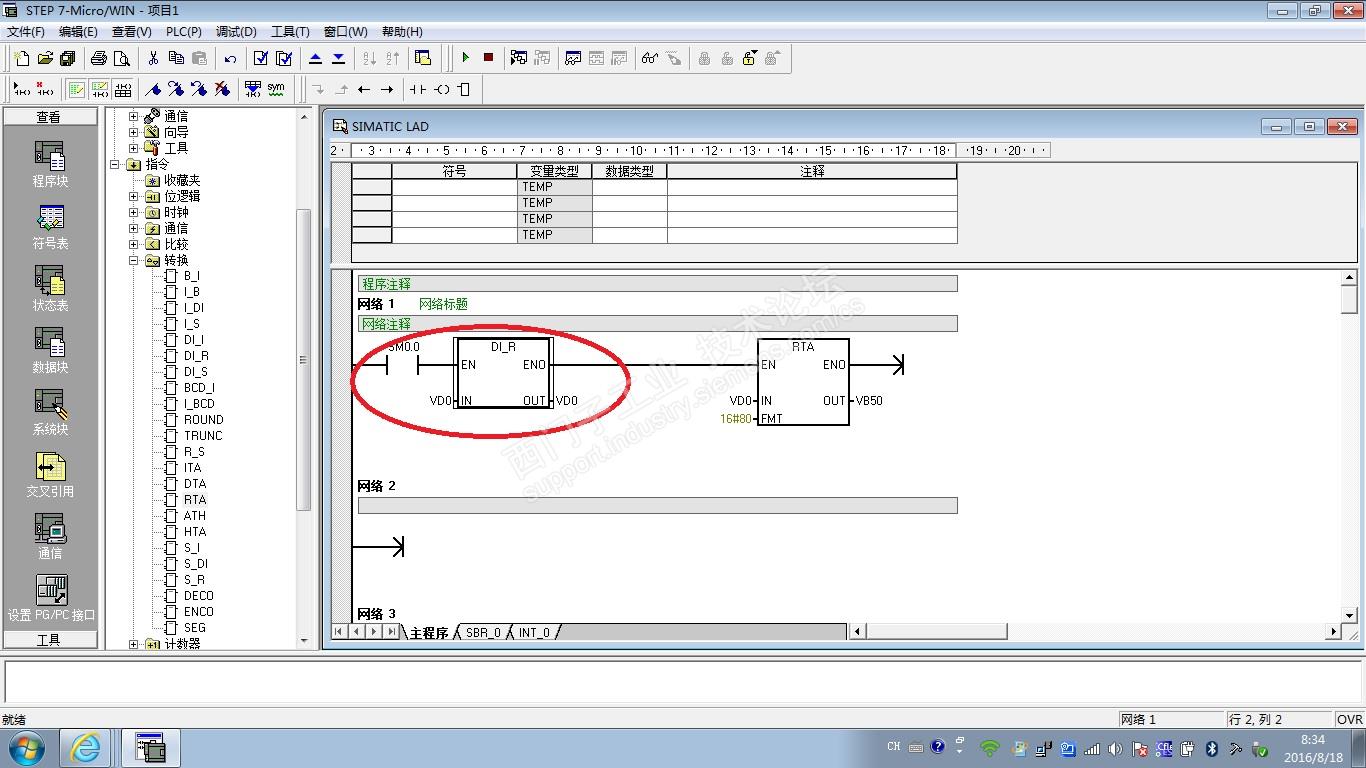
Task: Click the Download blue down-arrow icon
Action: coord(338,58)
